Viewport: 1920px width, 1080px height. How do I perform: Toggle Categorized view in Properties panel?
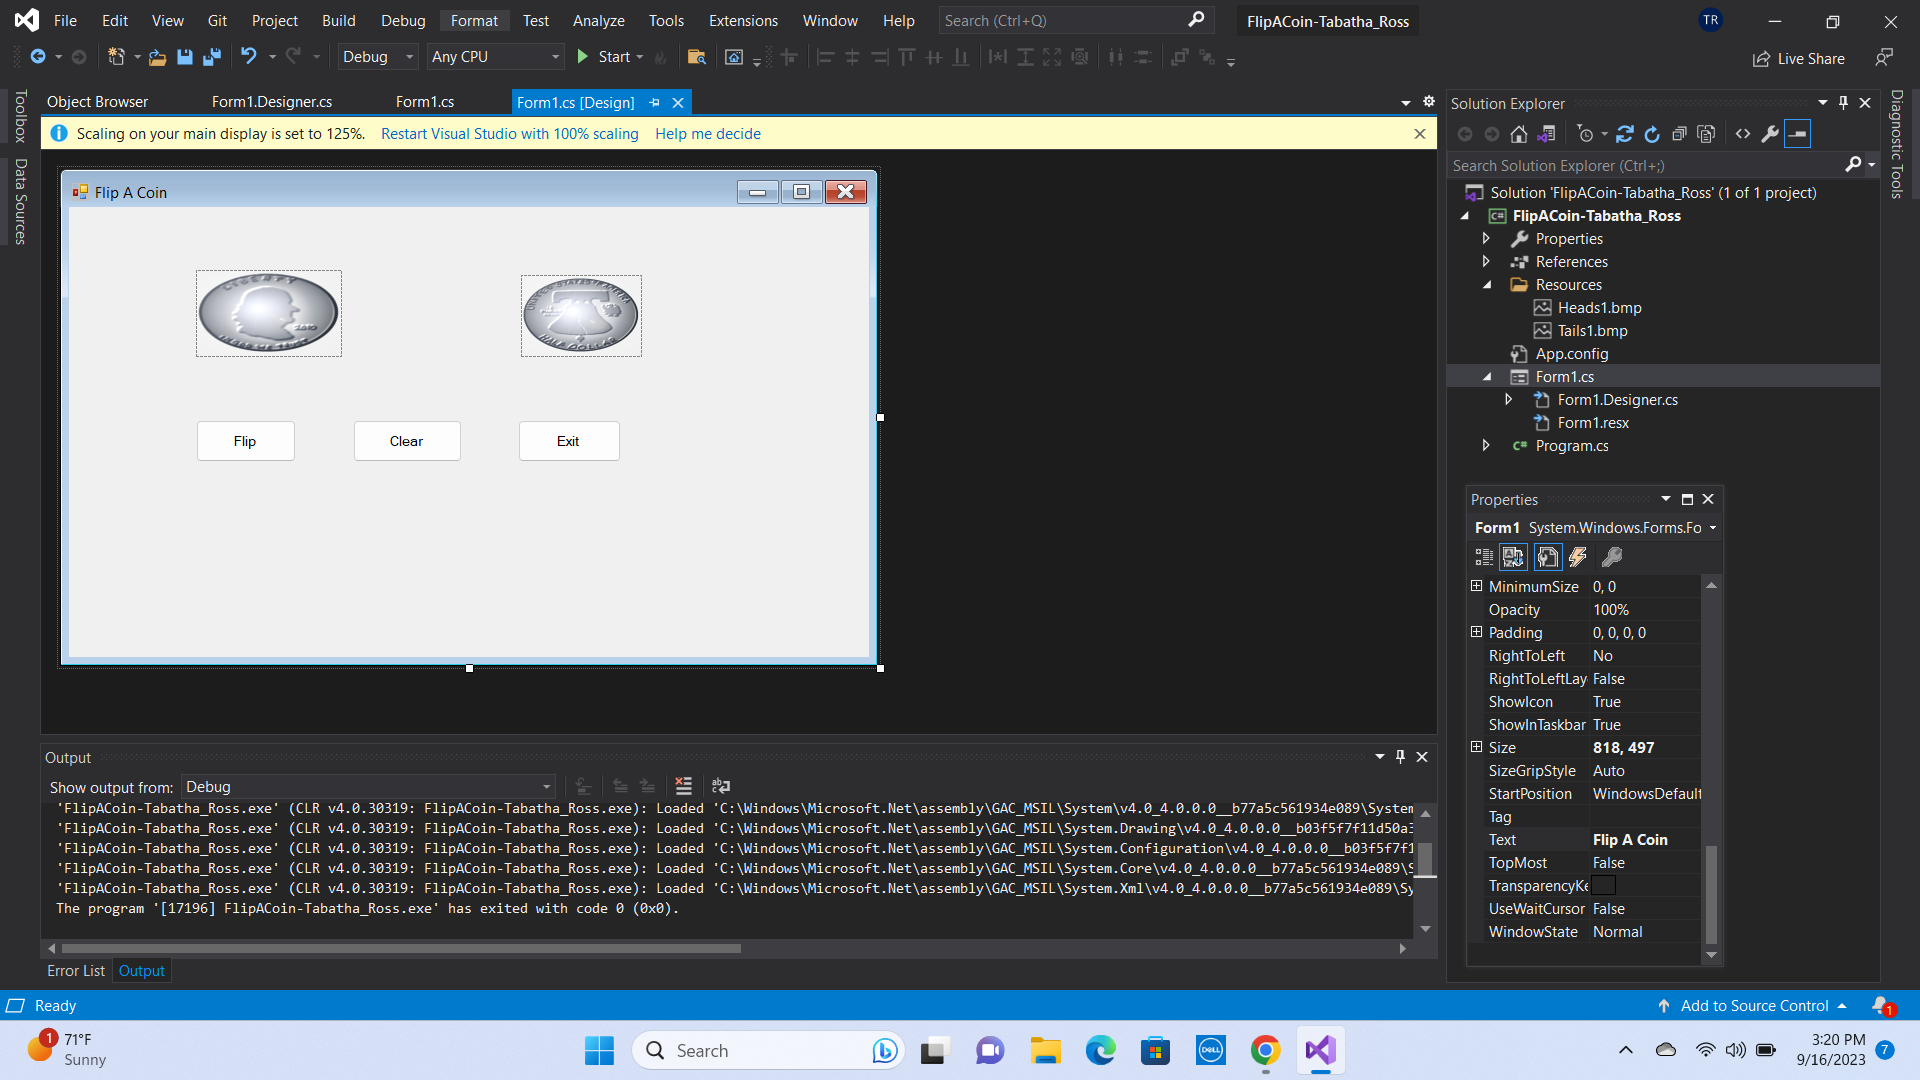(x=1484, y=557)
